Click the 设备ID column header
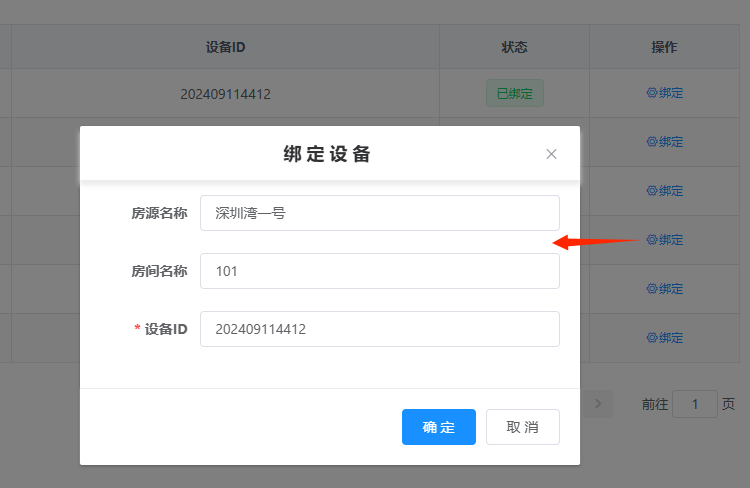750x488 pixels. (225, 47)
